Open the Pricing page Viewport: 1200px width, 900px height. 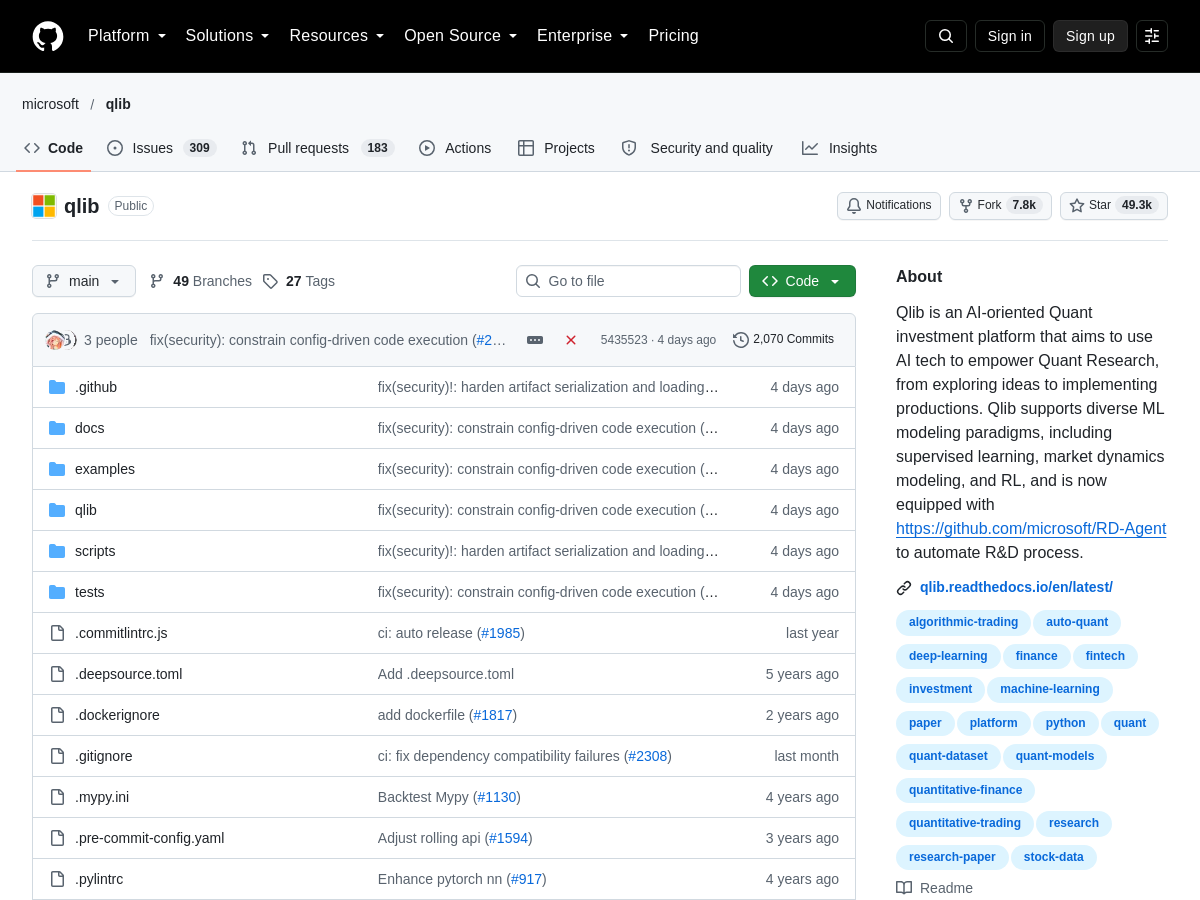[673, 36]
